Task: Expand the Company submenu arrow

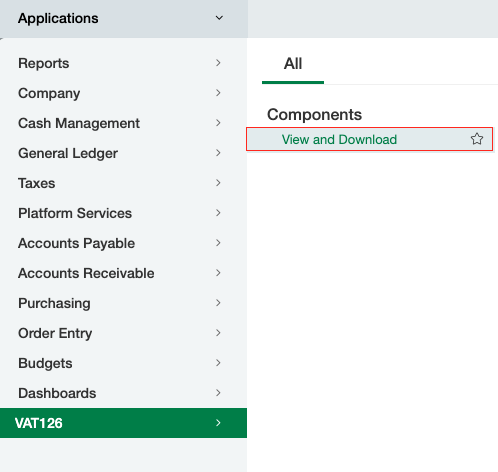Action: pos(218,93)
